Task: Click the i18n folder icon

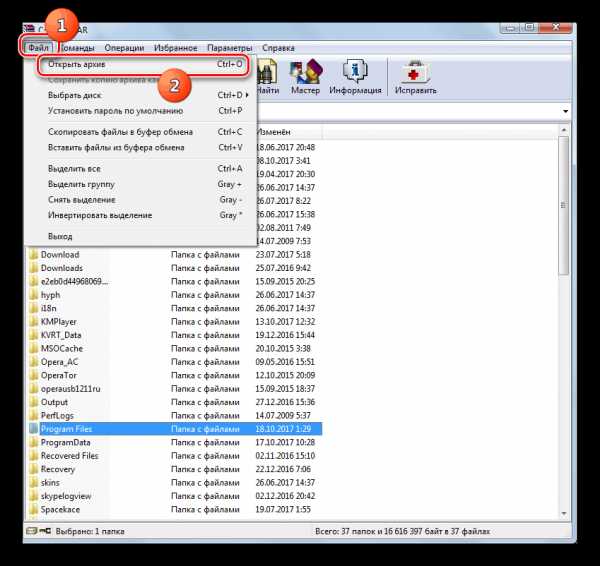Action: tap(34, 308)
